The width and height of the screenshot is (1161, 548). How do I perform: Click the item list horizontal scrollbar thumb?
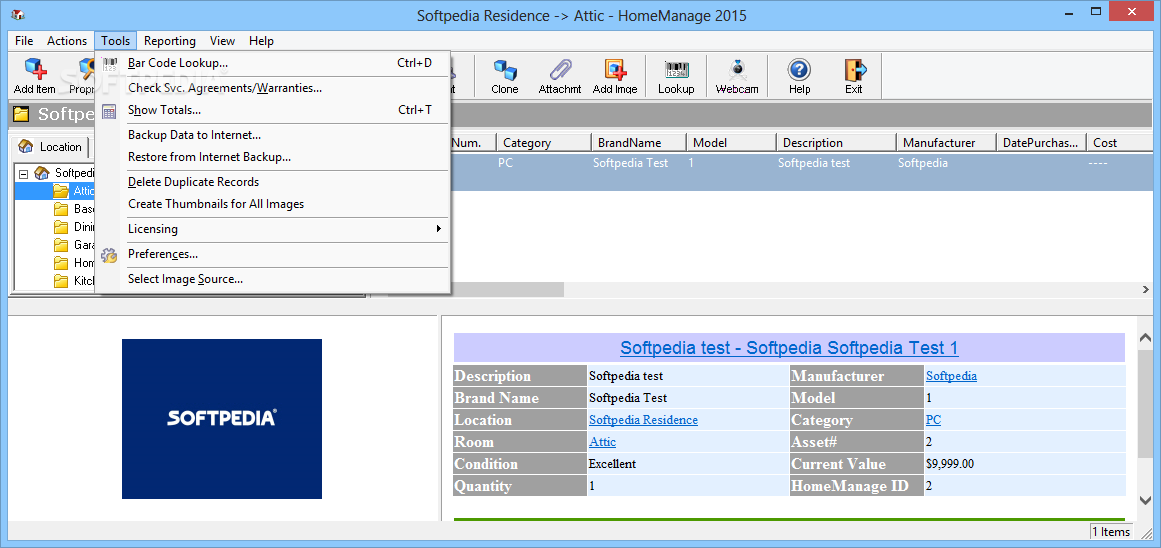click(x=508, y=289)
